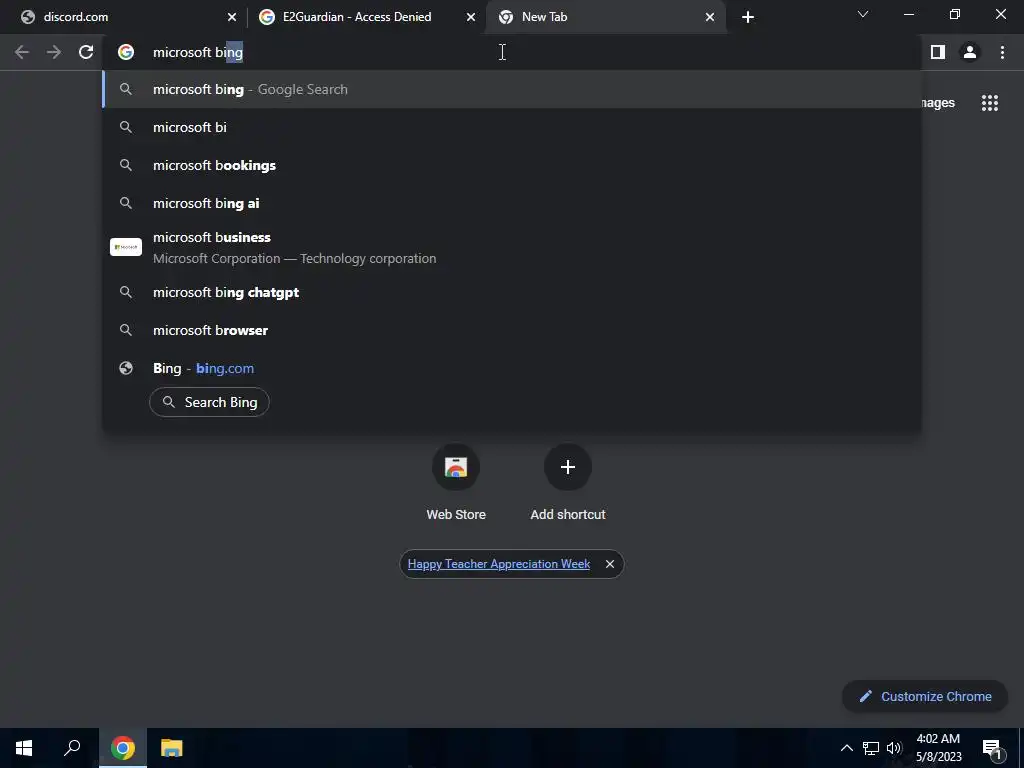Viewport: 1024px width, 768px height.
Task: Choose the 'microsoft bookings' suggestion
Action: [x=512, y=165]
